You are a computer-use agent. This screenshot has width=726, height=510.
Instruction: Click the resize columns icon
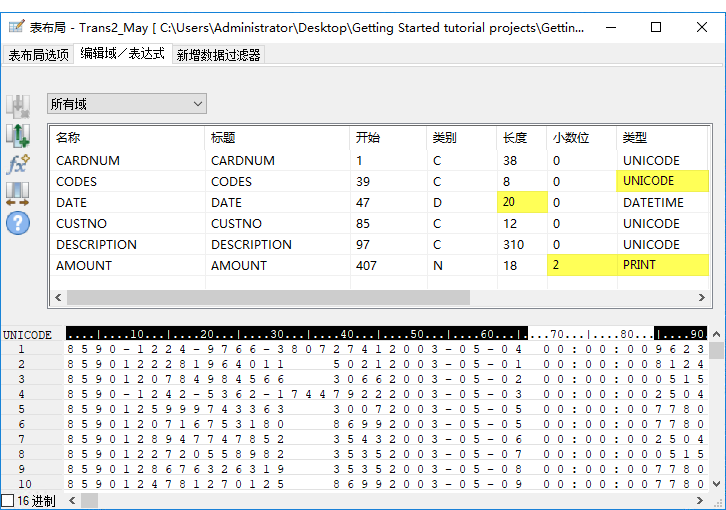click(x=18, y=193)
